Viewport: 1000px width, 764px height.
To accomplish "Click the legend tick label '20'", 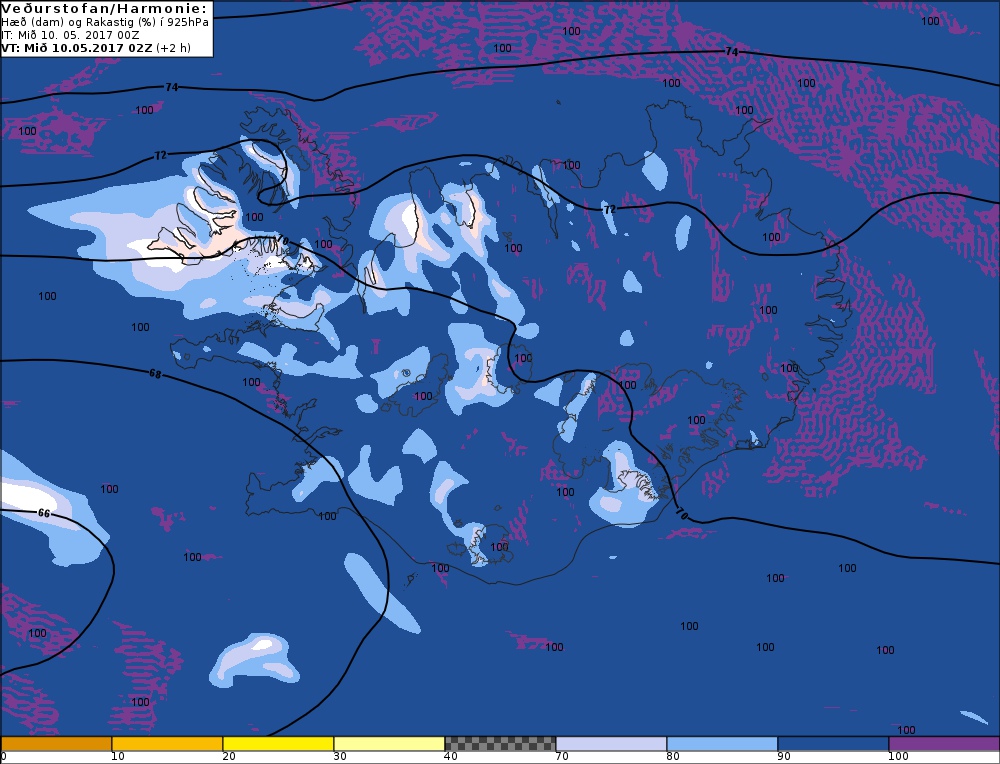I will coord(229,757).
